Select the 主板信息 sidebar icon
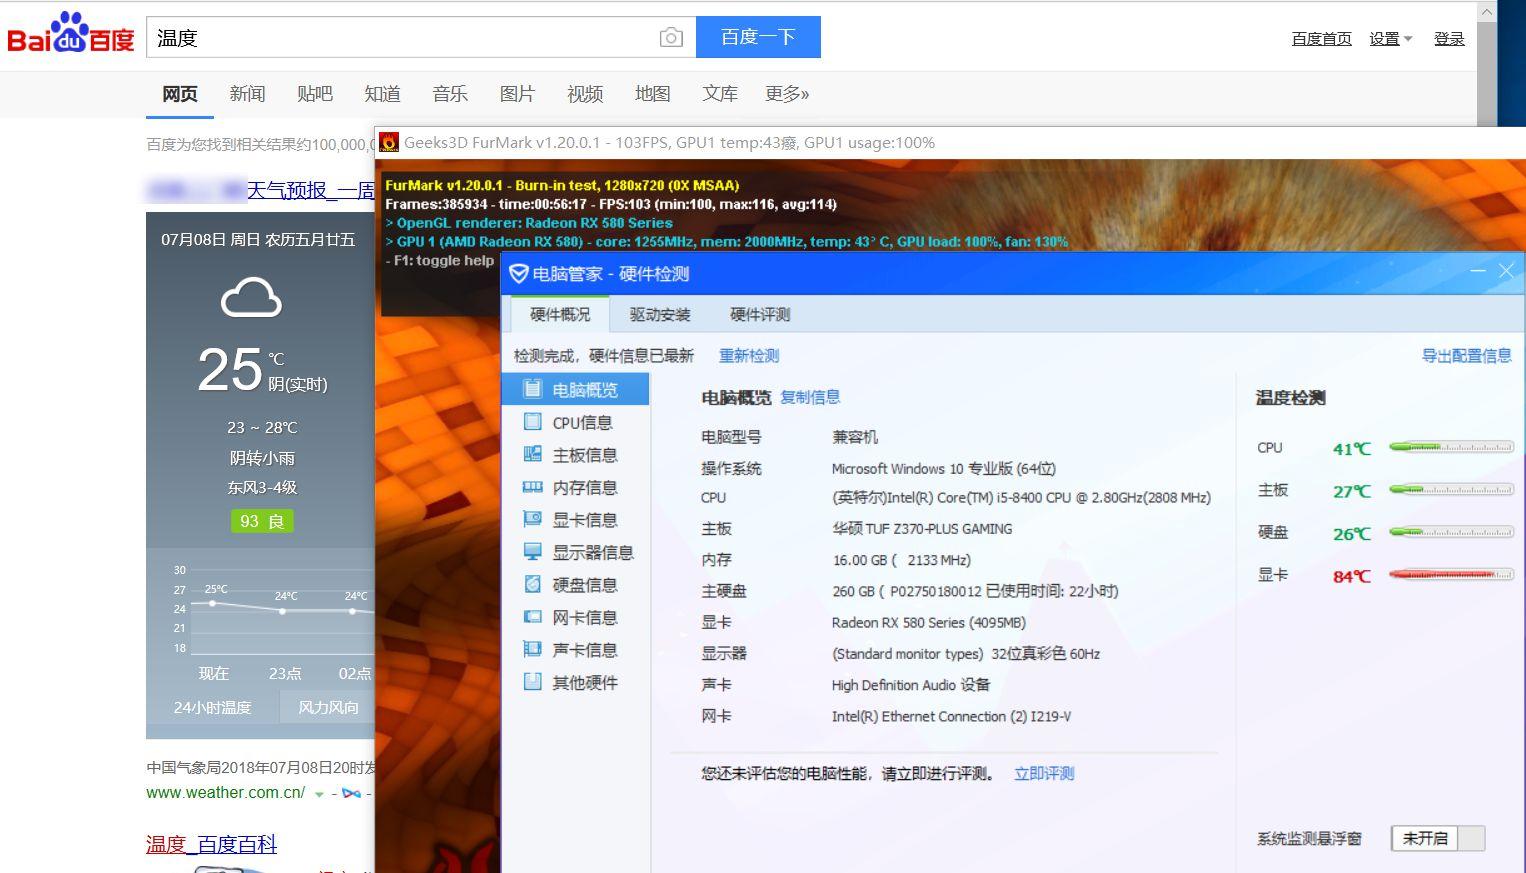 tap(533, 454)
